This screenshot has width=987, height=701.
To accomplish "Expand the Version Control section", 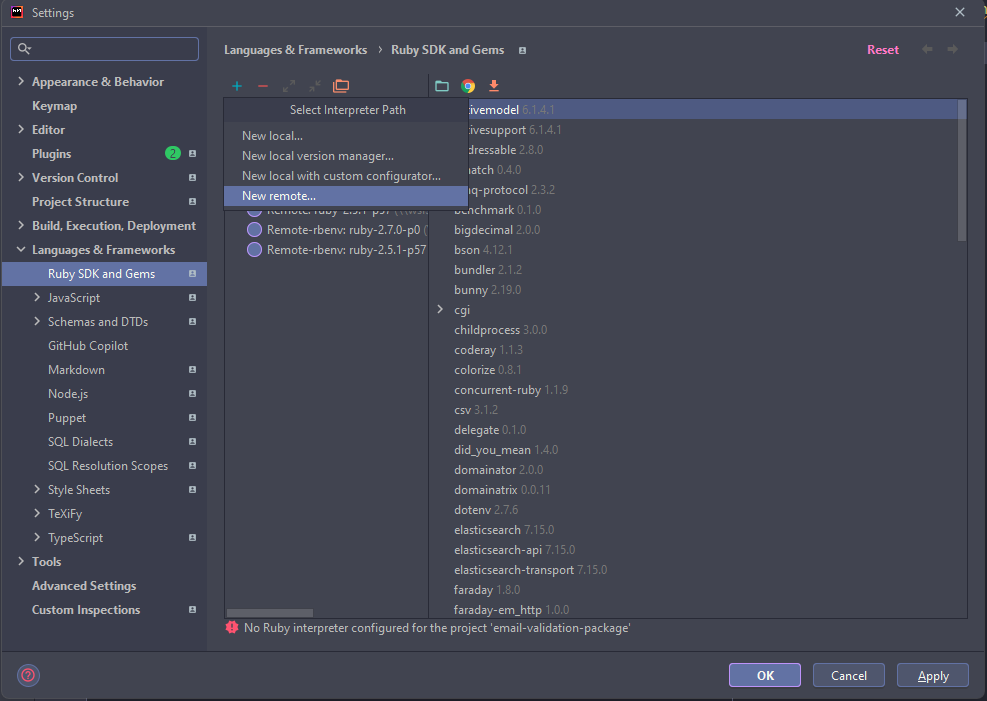I will [x=22, y=177].
